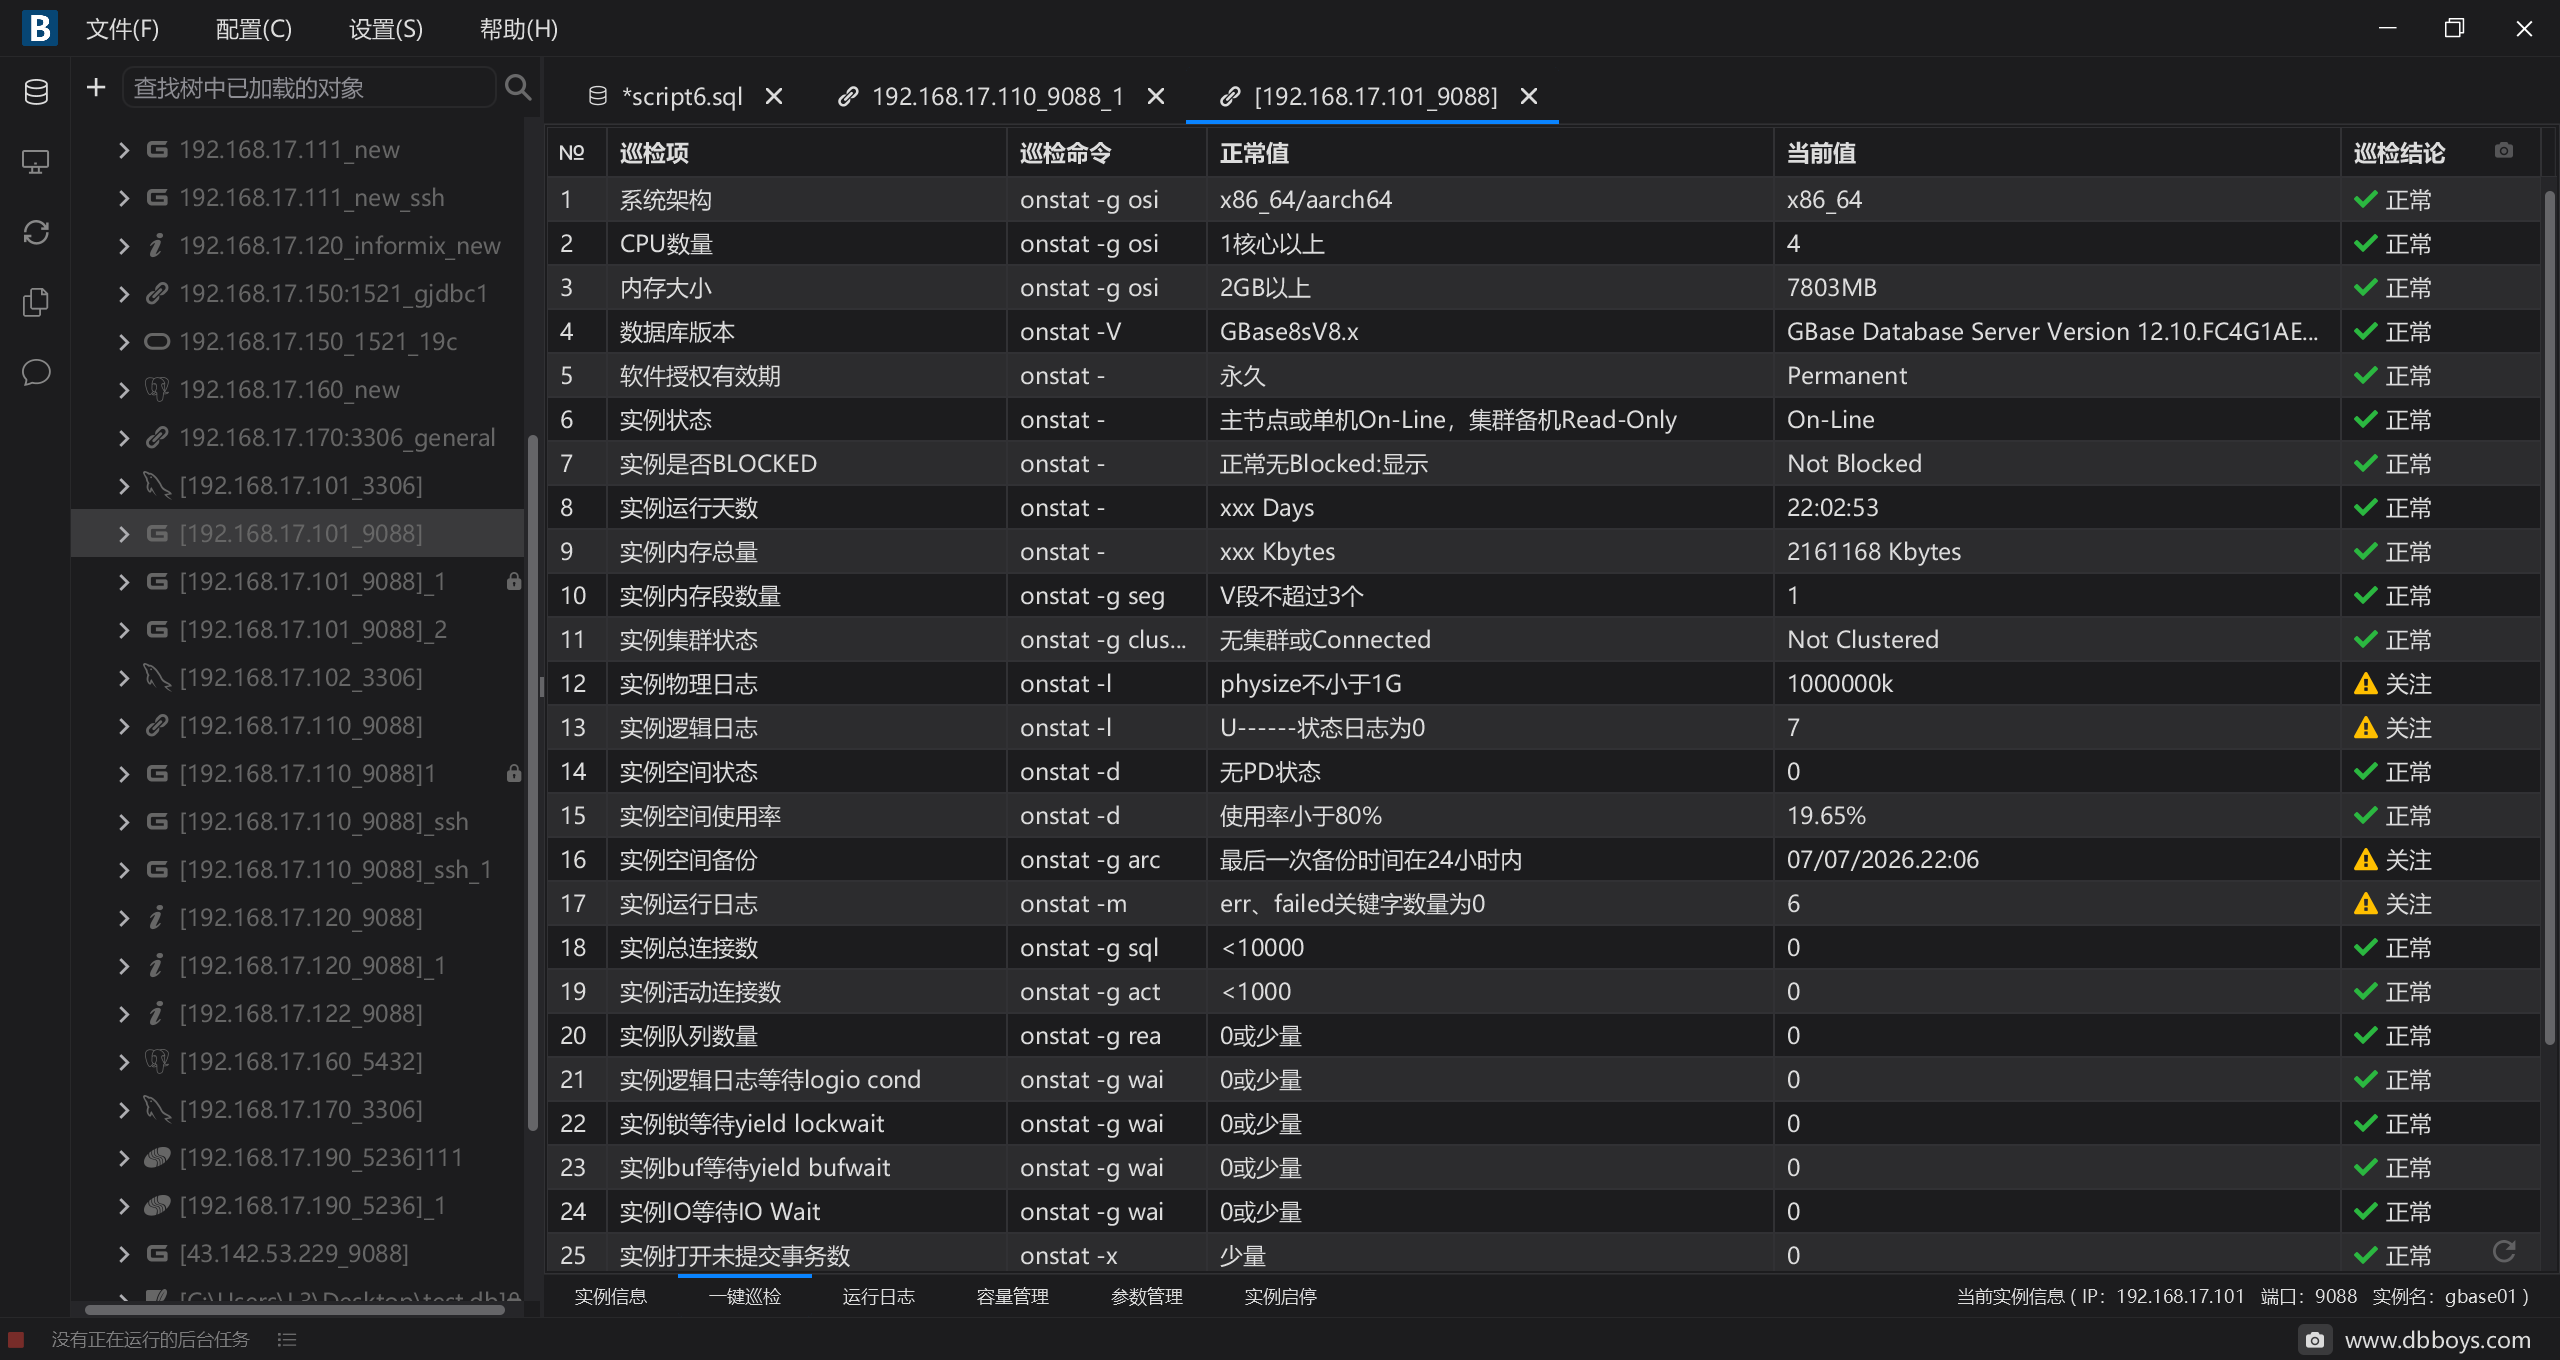2560x1360 pixels.
Task: Refresh inspection results with circular arrow icon
Action: (2504, 1251)
